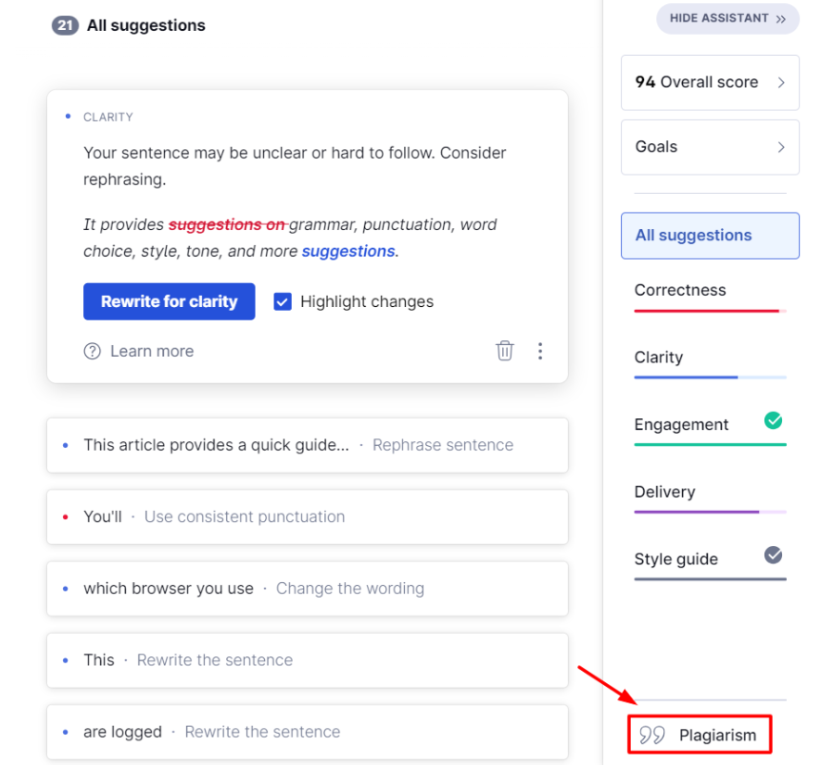The image size is (831, 770).
Task: Expand the 'This article provides a quick guide' suggestion
Action: (307, 445)
